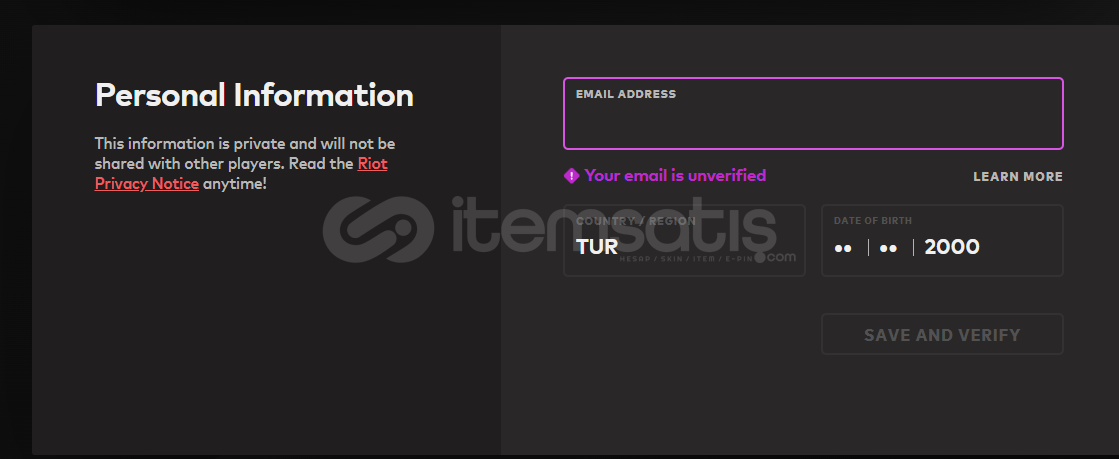Screen dimensions: 1119x459
Task: Click the birth year 2000
Action: 951,248
